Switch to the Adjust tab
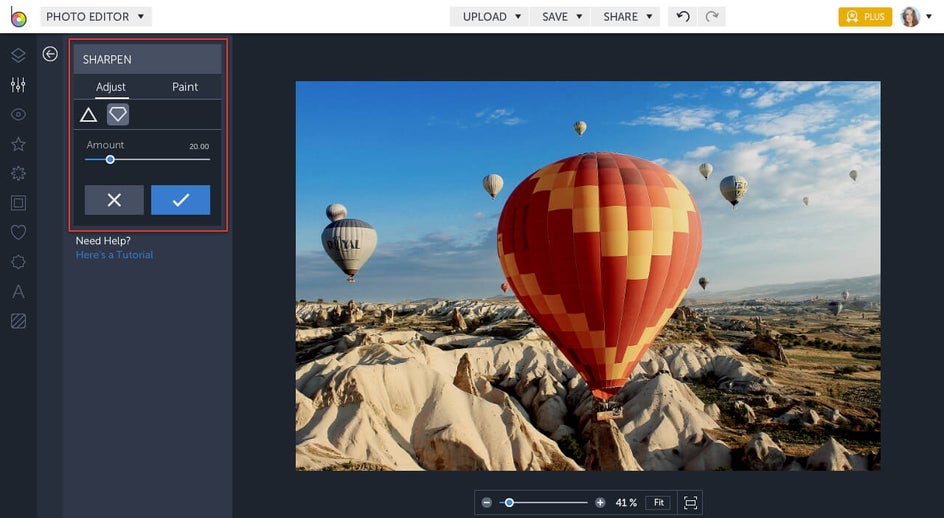This screenshot has width=944, height=518. pyautogui.click(x=111, y=87)
